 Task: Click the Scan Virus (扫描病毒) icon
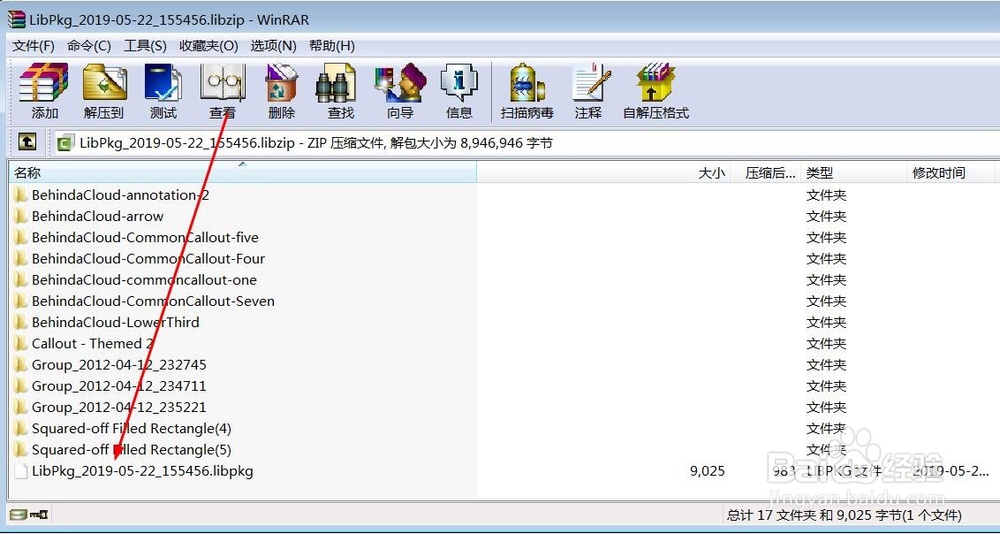click(x=527, y=82)
